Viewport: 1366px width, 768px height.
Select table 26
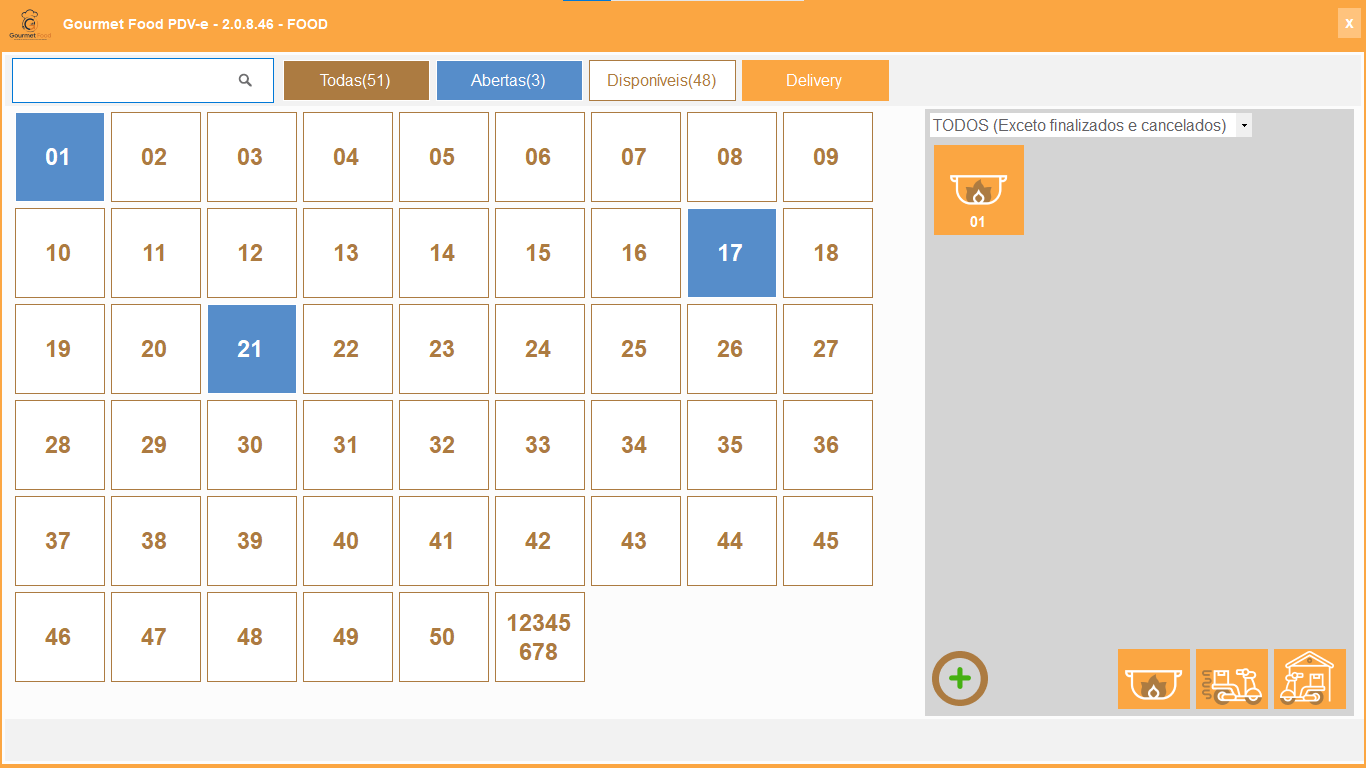[x=732, y=349]
